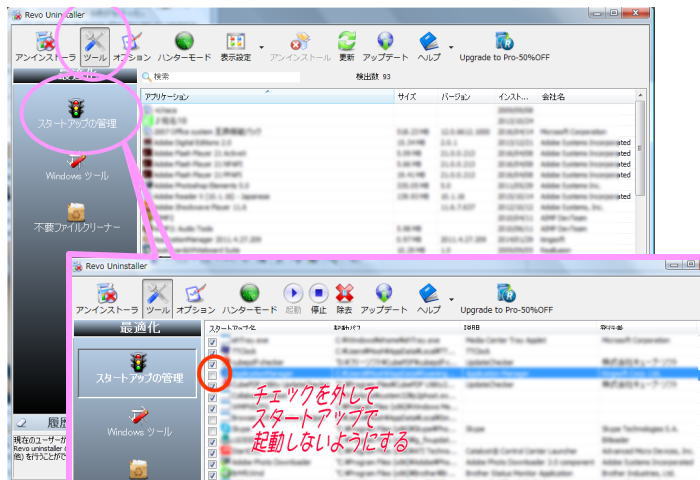Image resolution: width=700 pixels, height=480 pixels.
Task: Expand the ヘルプ dropdown arrow in the back window
Action: point(451,47)
